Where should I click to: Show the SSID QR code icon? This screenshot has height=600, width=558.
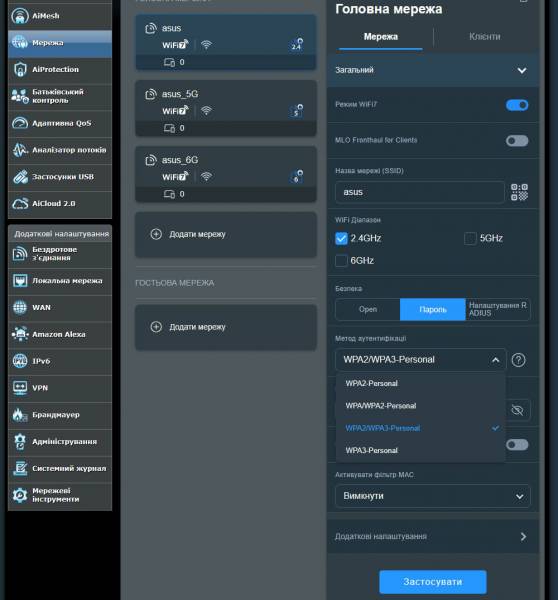(x=519, y=192)
